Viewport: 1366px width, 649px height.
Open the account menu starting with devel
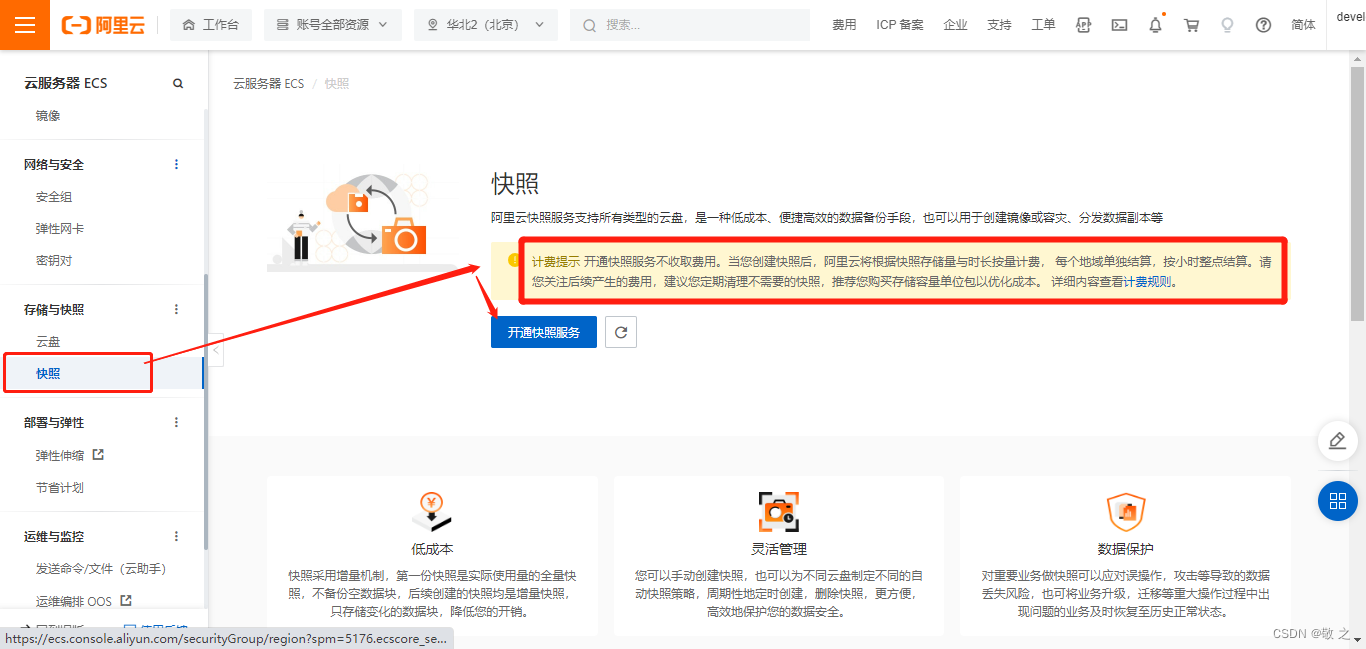coord(1350,16)
